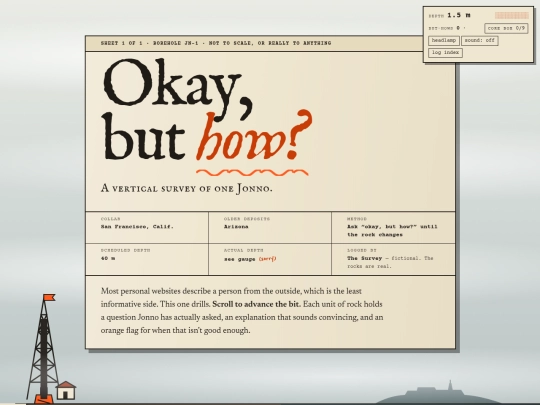The image size is (540, 405).
Task: Click the actual depth text "see gauge"
Action: coord(240,259)
